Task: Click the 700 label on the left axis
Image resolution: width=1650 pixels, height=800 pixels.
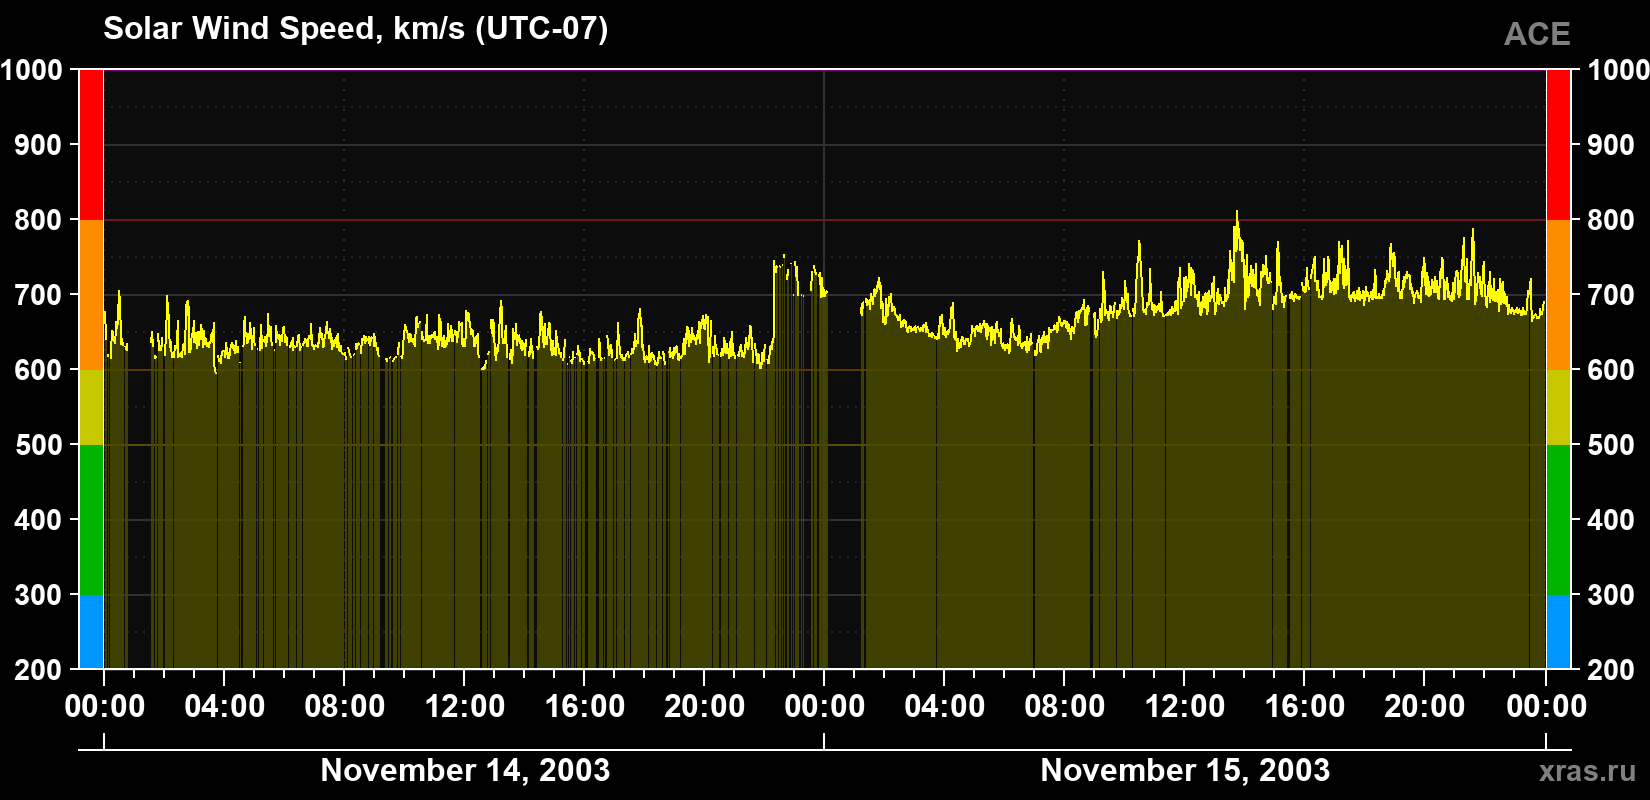Action: click(39, 295)
